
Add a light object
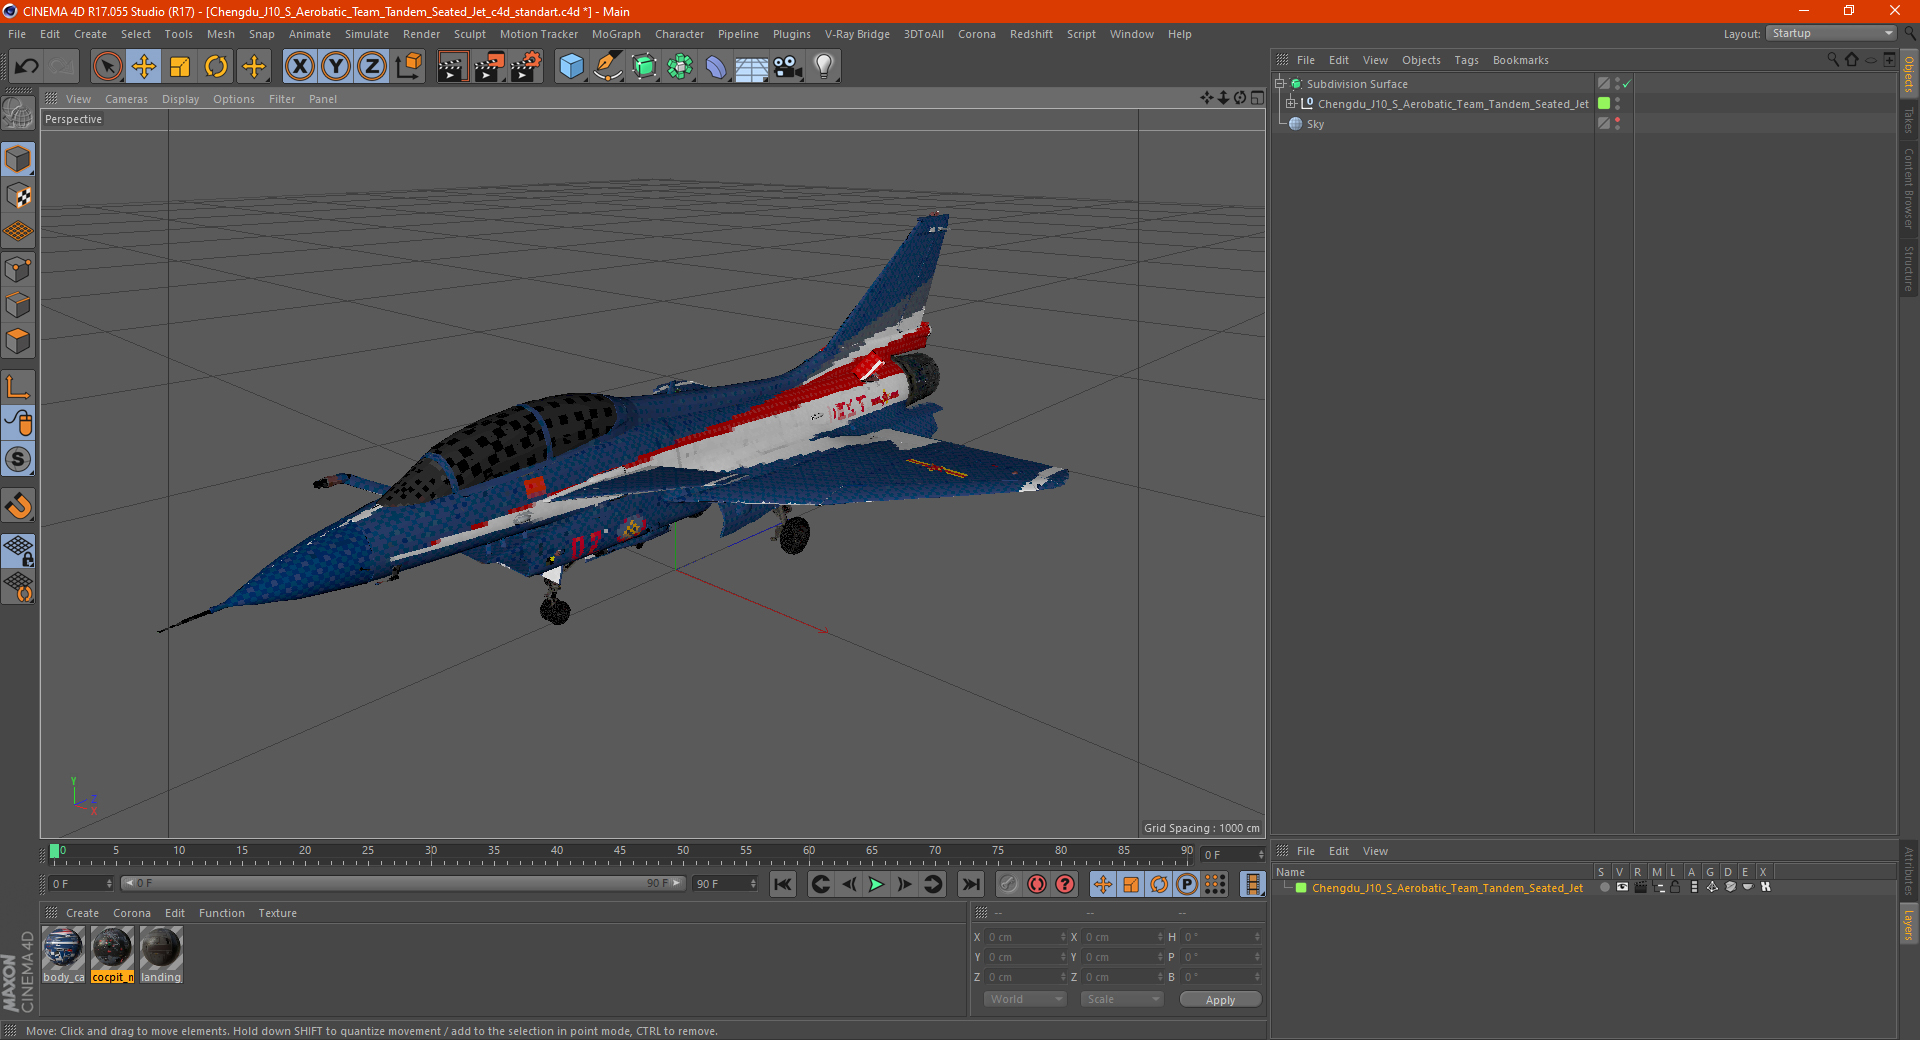[x=824, y=67]
